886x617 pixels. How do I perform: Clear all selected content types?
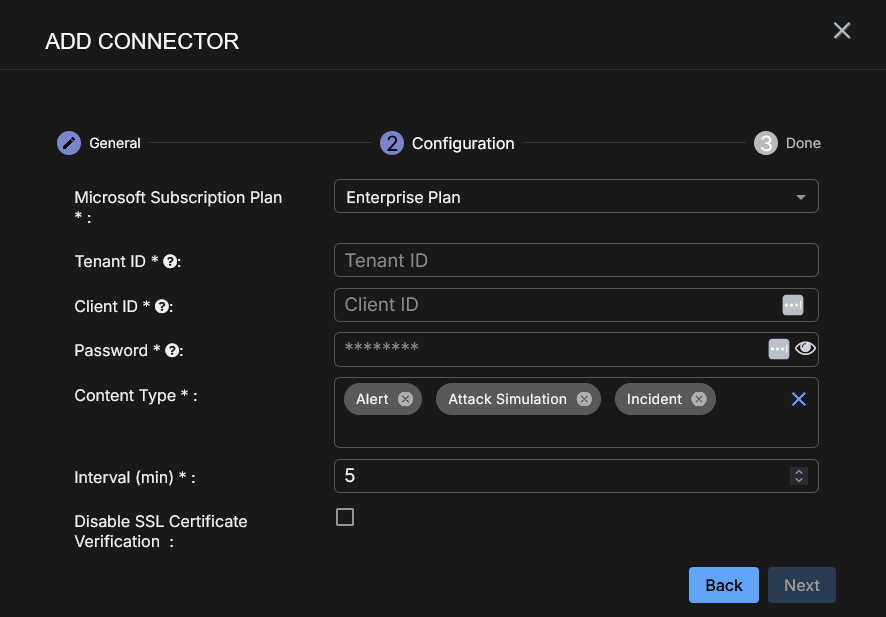tap(798, 399)
